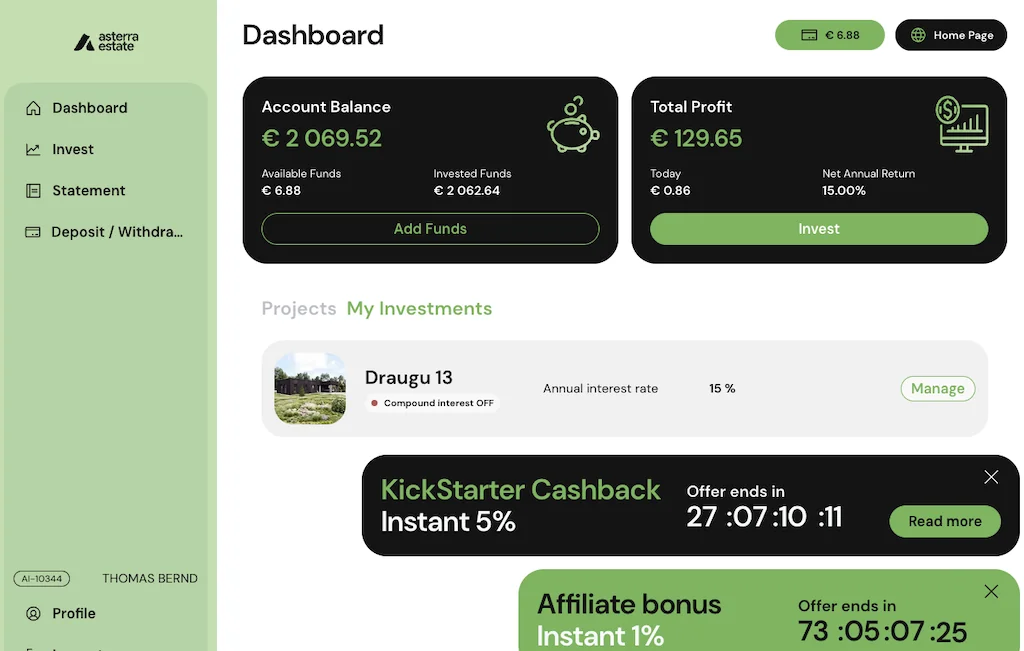
Task: Click the Total Profit chart monitor icon
Action: (961, 124)
